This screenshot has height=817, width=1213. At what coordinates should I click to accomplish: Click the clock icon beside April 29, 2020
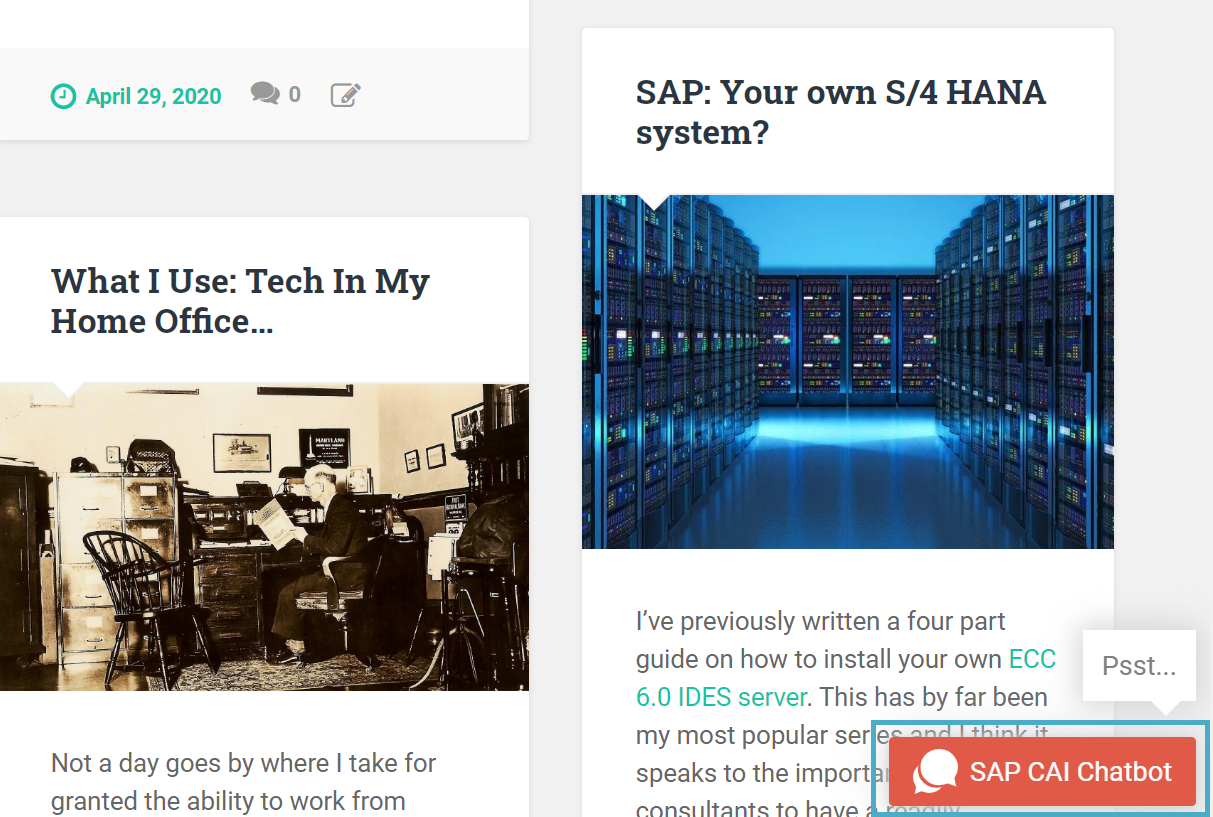63,96
